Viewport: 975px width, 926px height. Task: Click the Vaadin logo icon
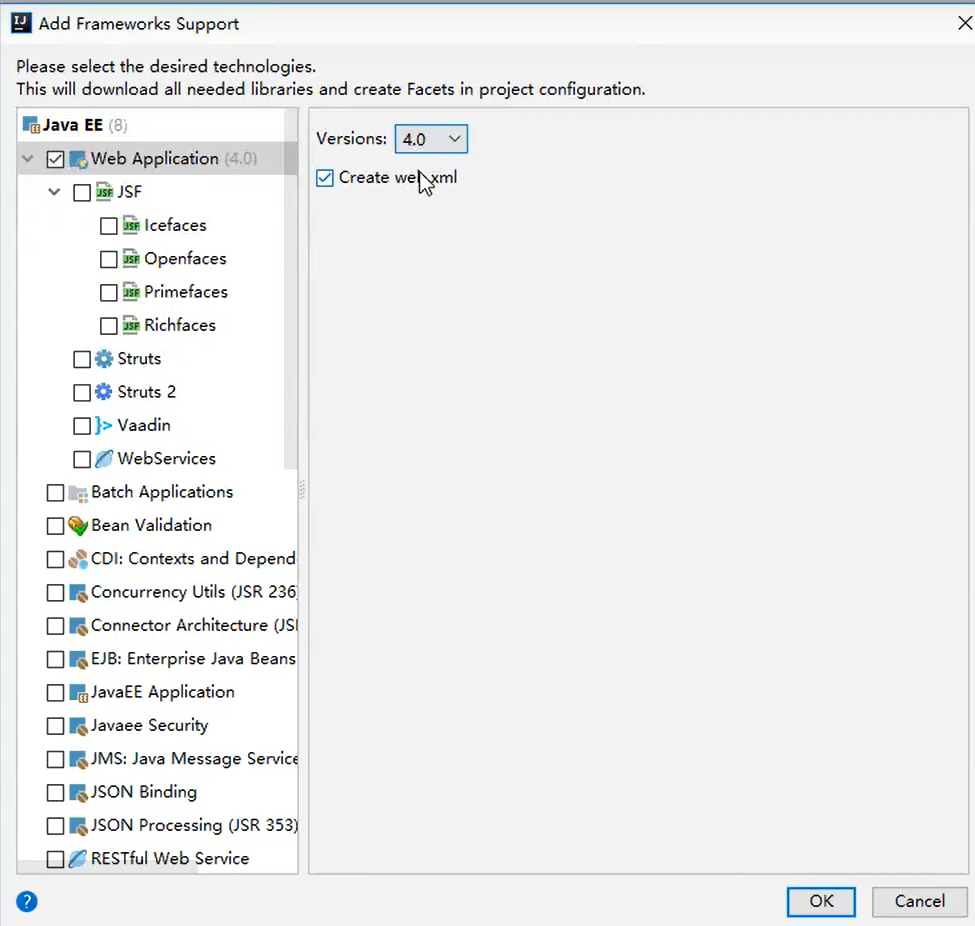(104, 425)
